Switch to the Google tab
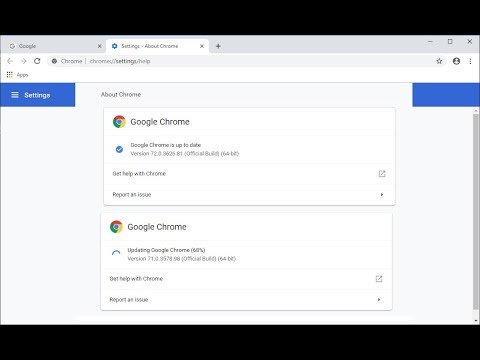 pyautogui.click(x=55, y=46)
